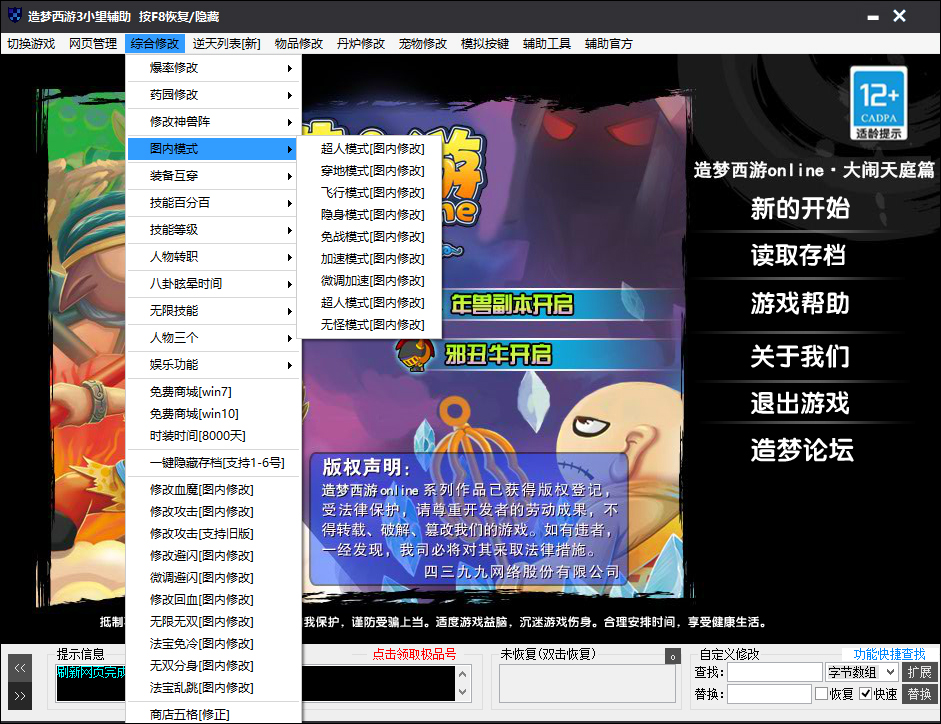Open the 模拟按键 menu

(x=485, y=44)
